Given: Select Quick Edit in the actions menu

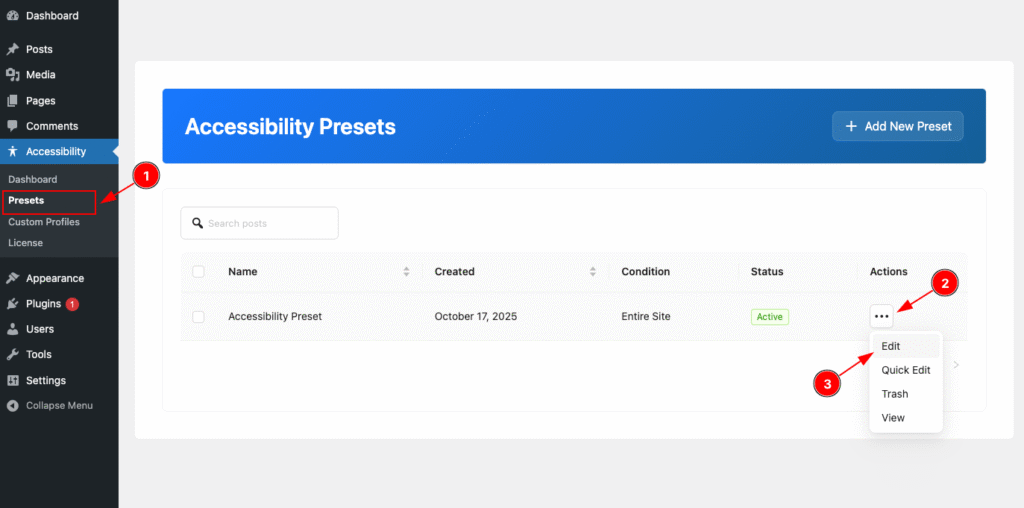Looking at the screenshot, I should tap(905, 370).
